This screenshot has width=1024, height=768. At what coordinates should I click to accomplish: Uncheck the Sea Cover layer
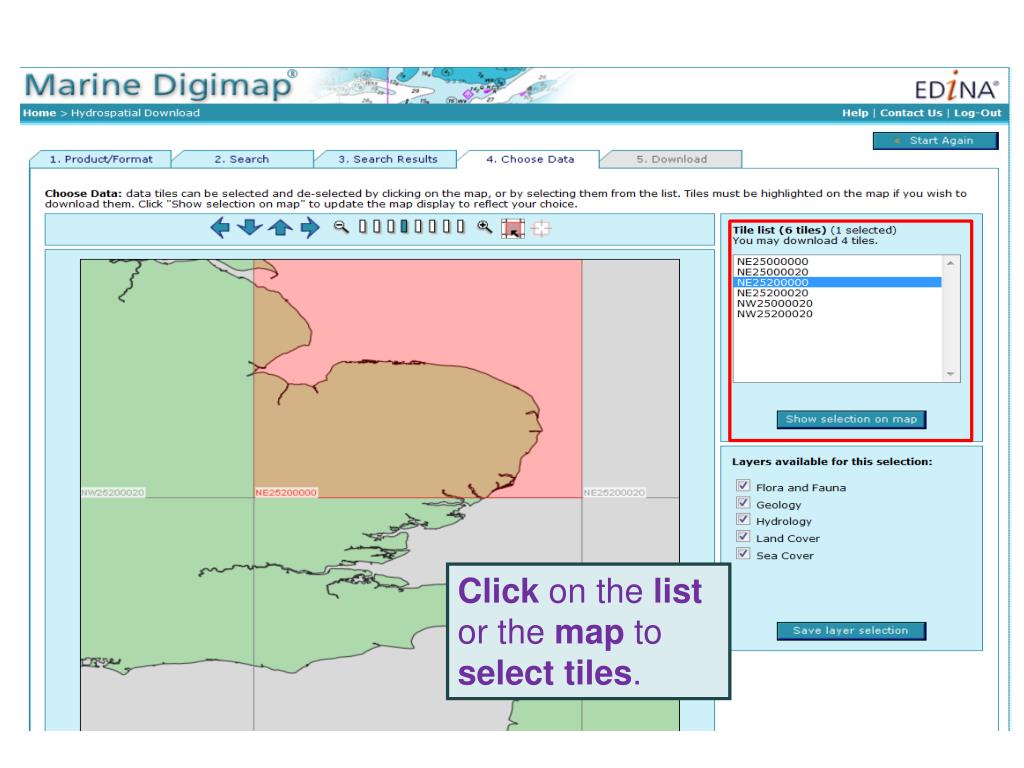click(743, 553)
